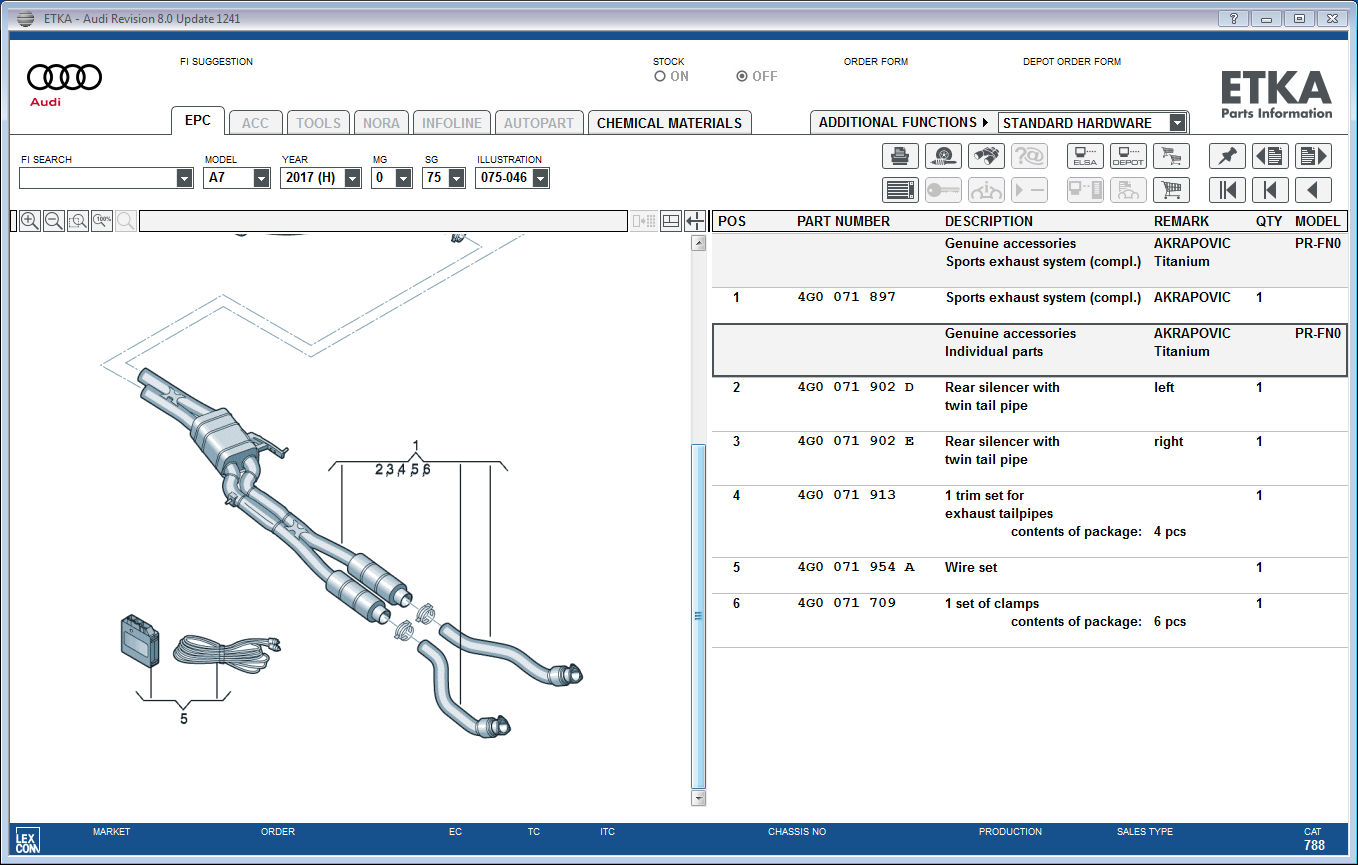Switch to the EPC tab
This screenshot has width=1358, height=865.
198,121
